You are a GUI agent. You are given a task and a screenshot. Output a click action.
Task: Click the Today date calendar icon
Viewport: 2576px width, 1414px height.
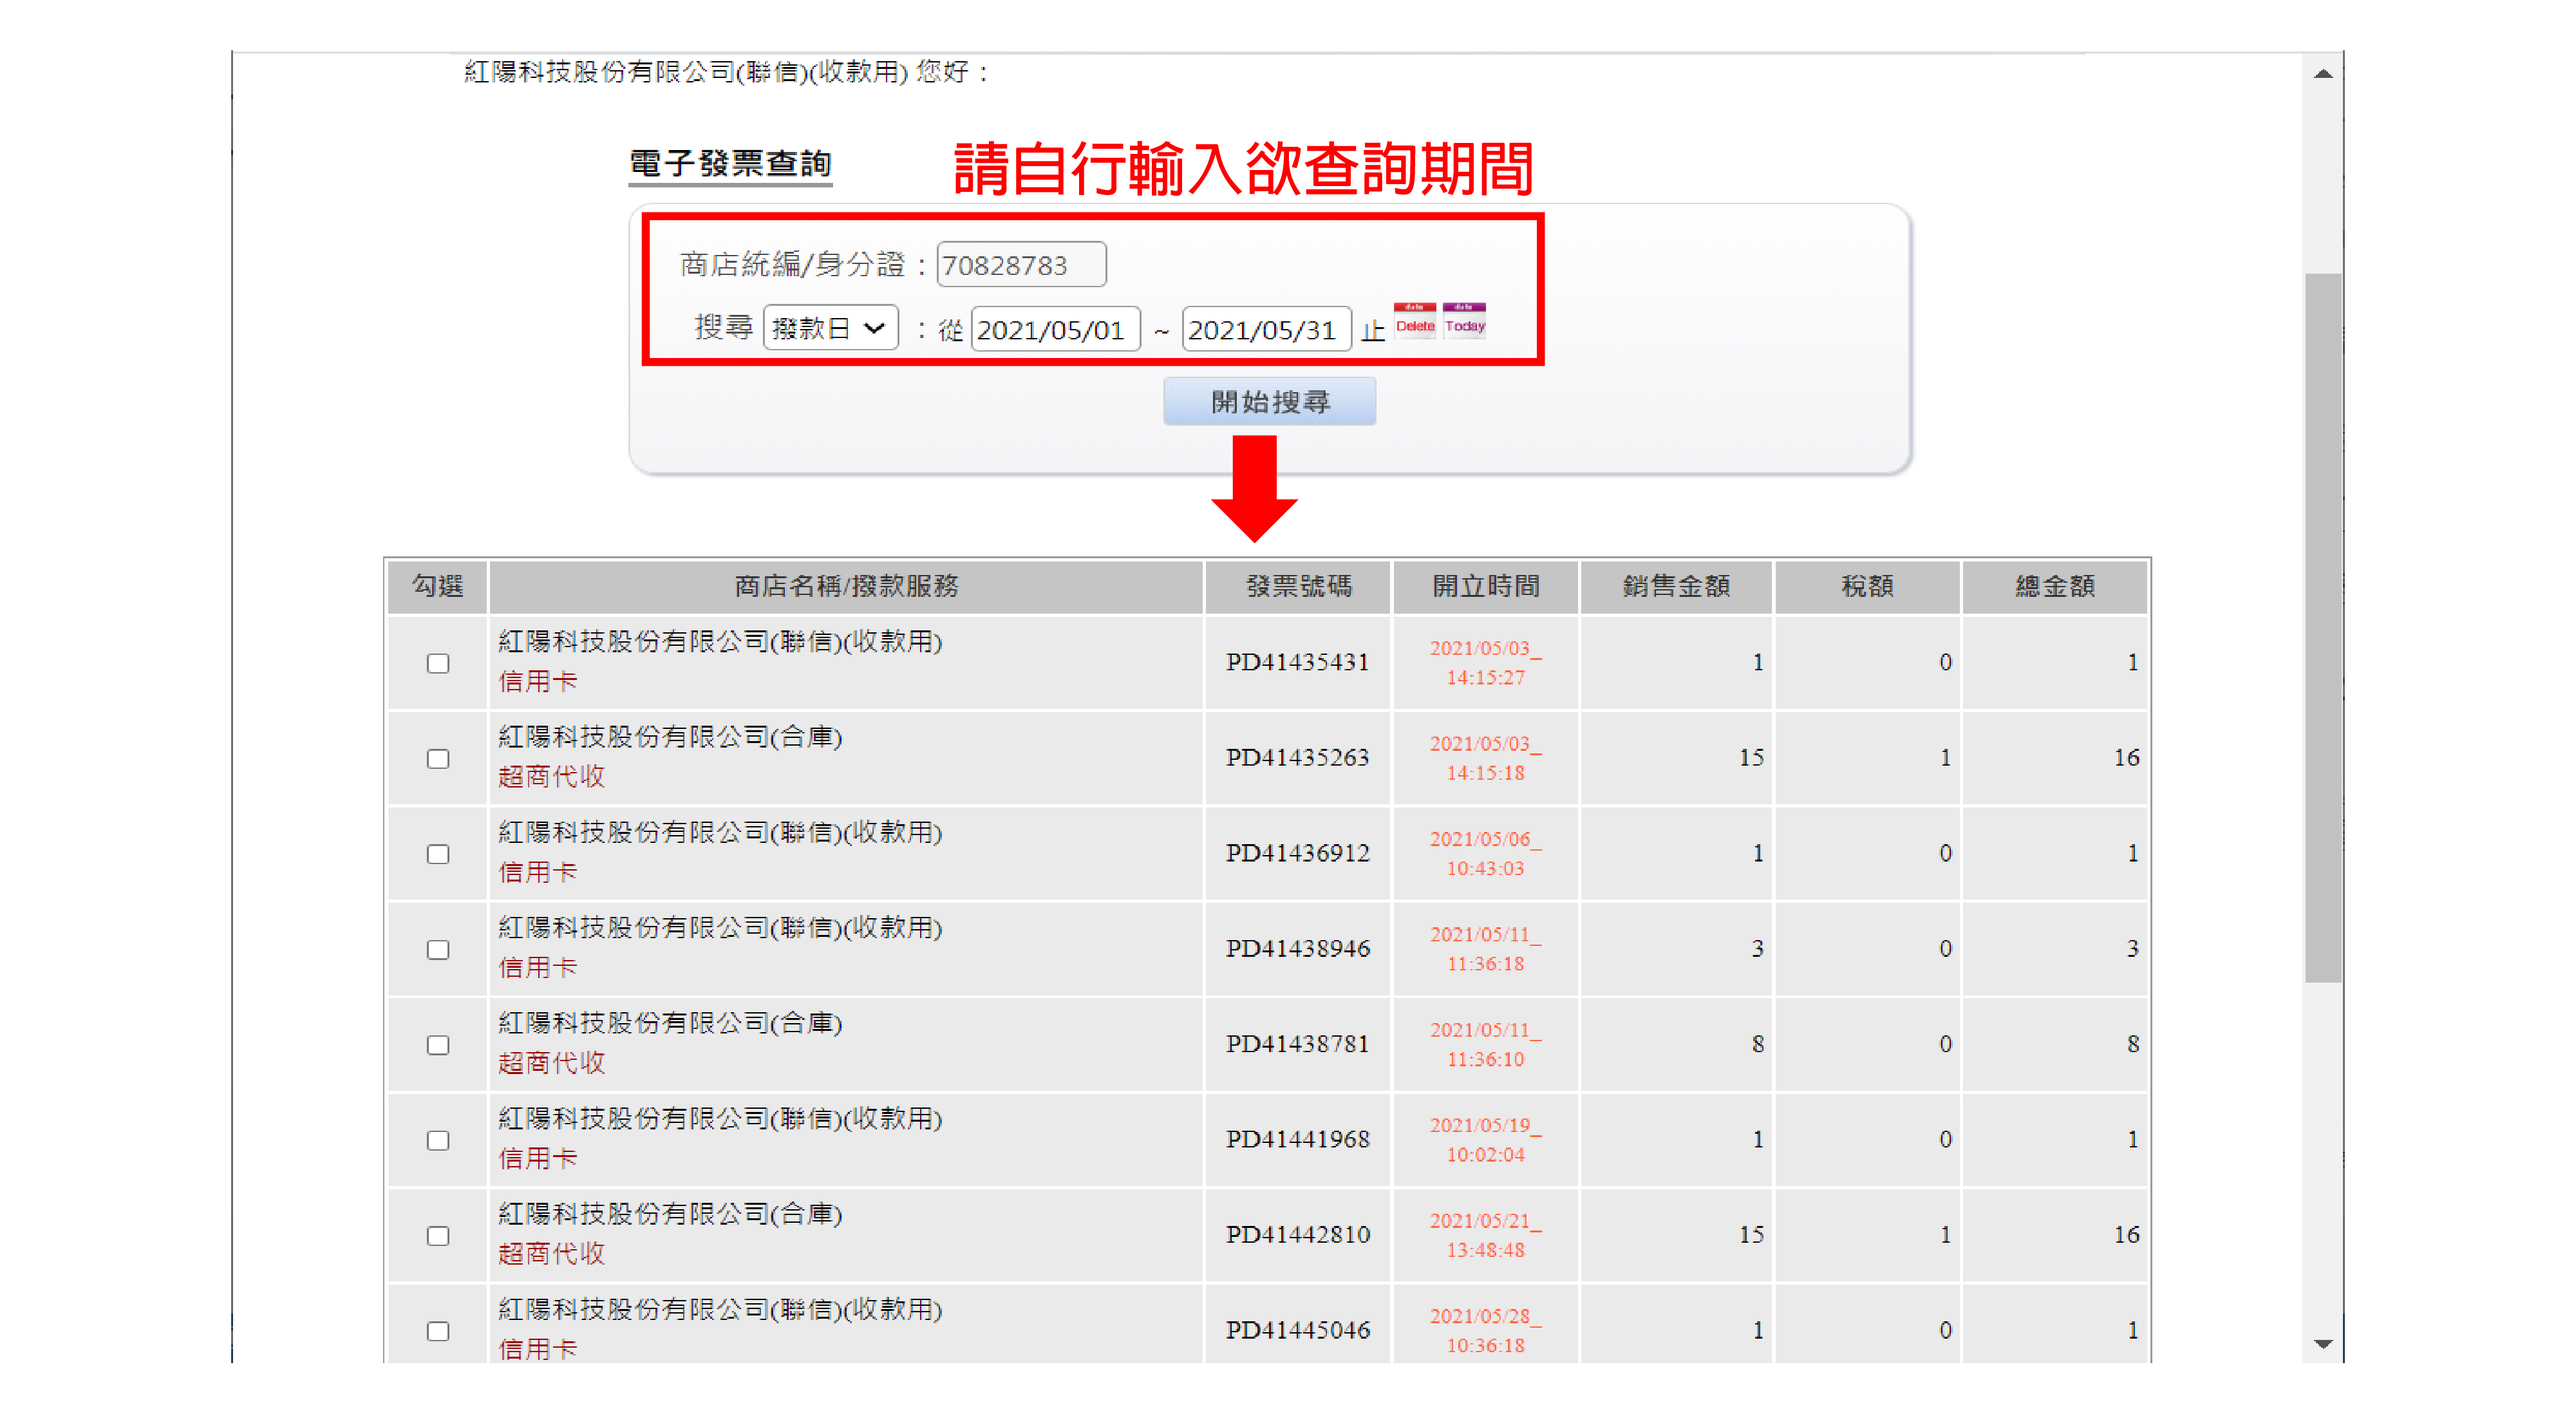(1464, 322)
